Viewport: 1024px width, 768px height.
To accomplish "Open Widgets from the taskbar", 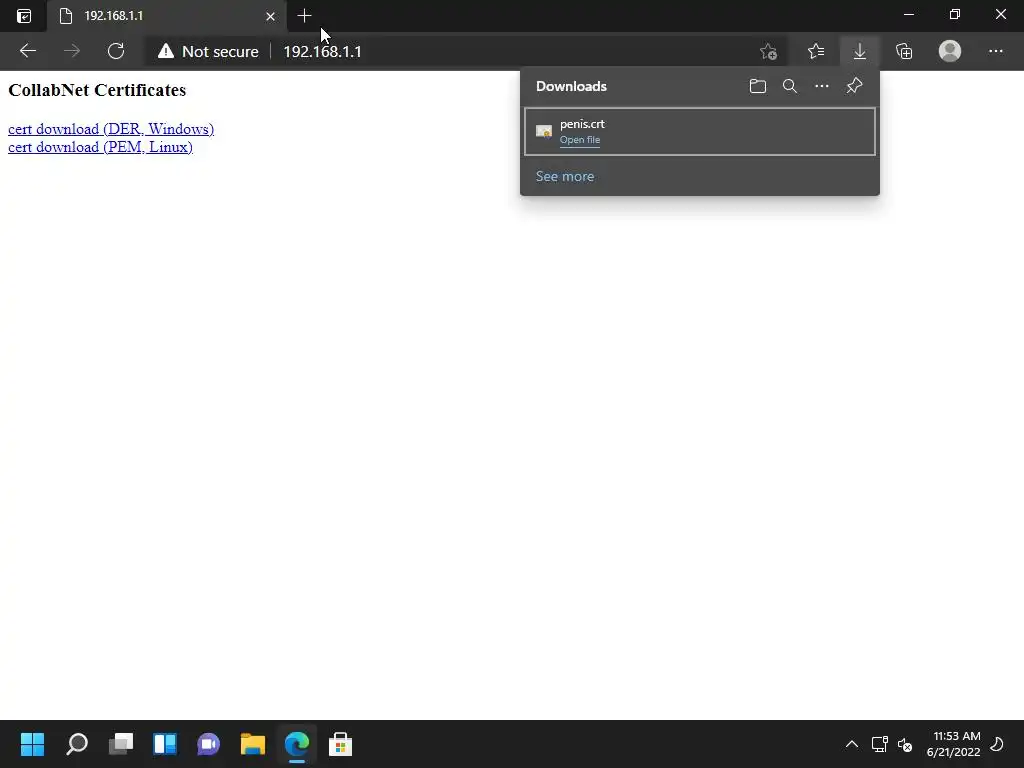I will point(165,744).
